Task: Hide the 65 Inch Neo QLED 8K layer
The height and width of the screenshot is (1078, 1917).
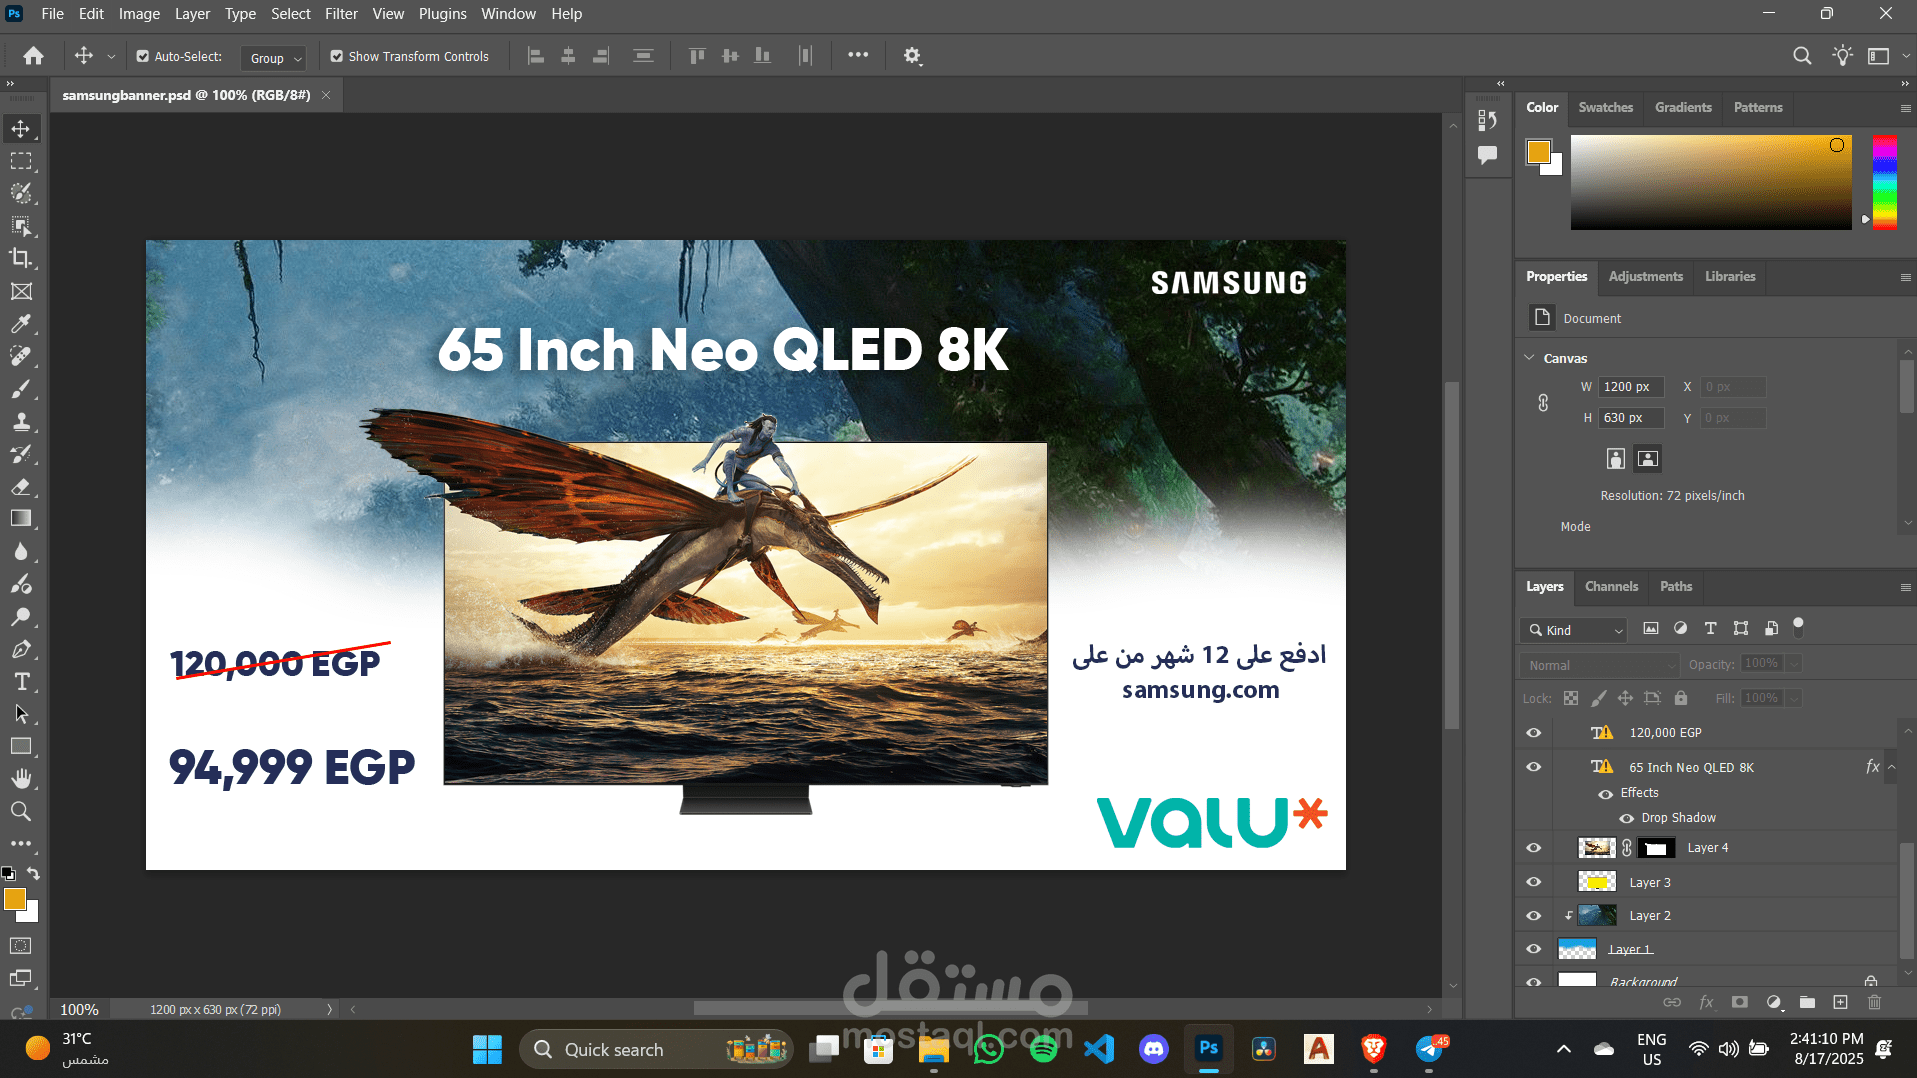Action: point(1533,767)
